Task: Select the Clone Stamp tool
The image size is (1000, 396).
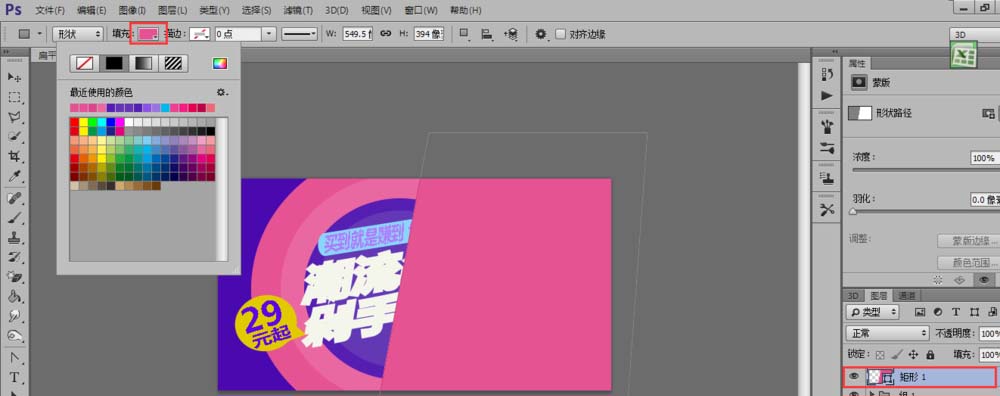Action: (x=14, y=238)
